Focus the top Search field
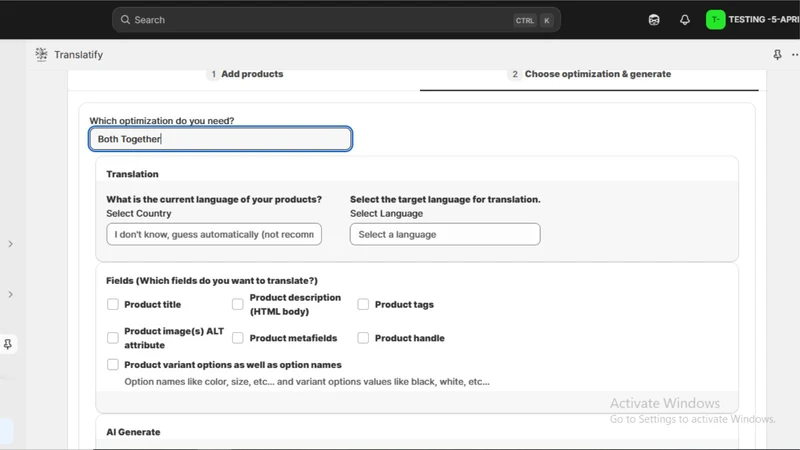 (336, 20)
